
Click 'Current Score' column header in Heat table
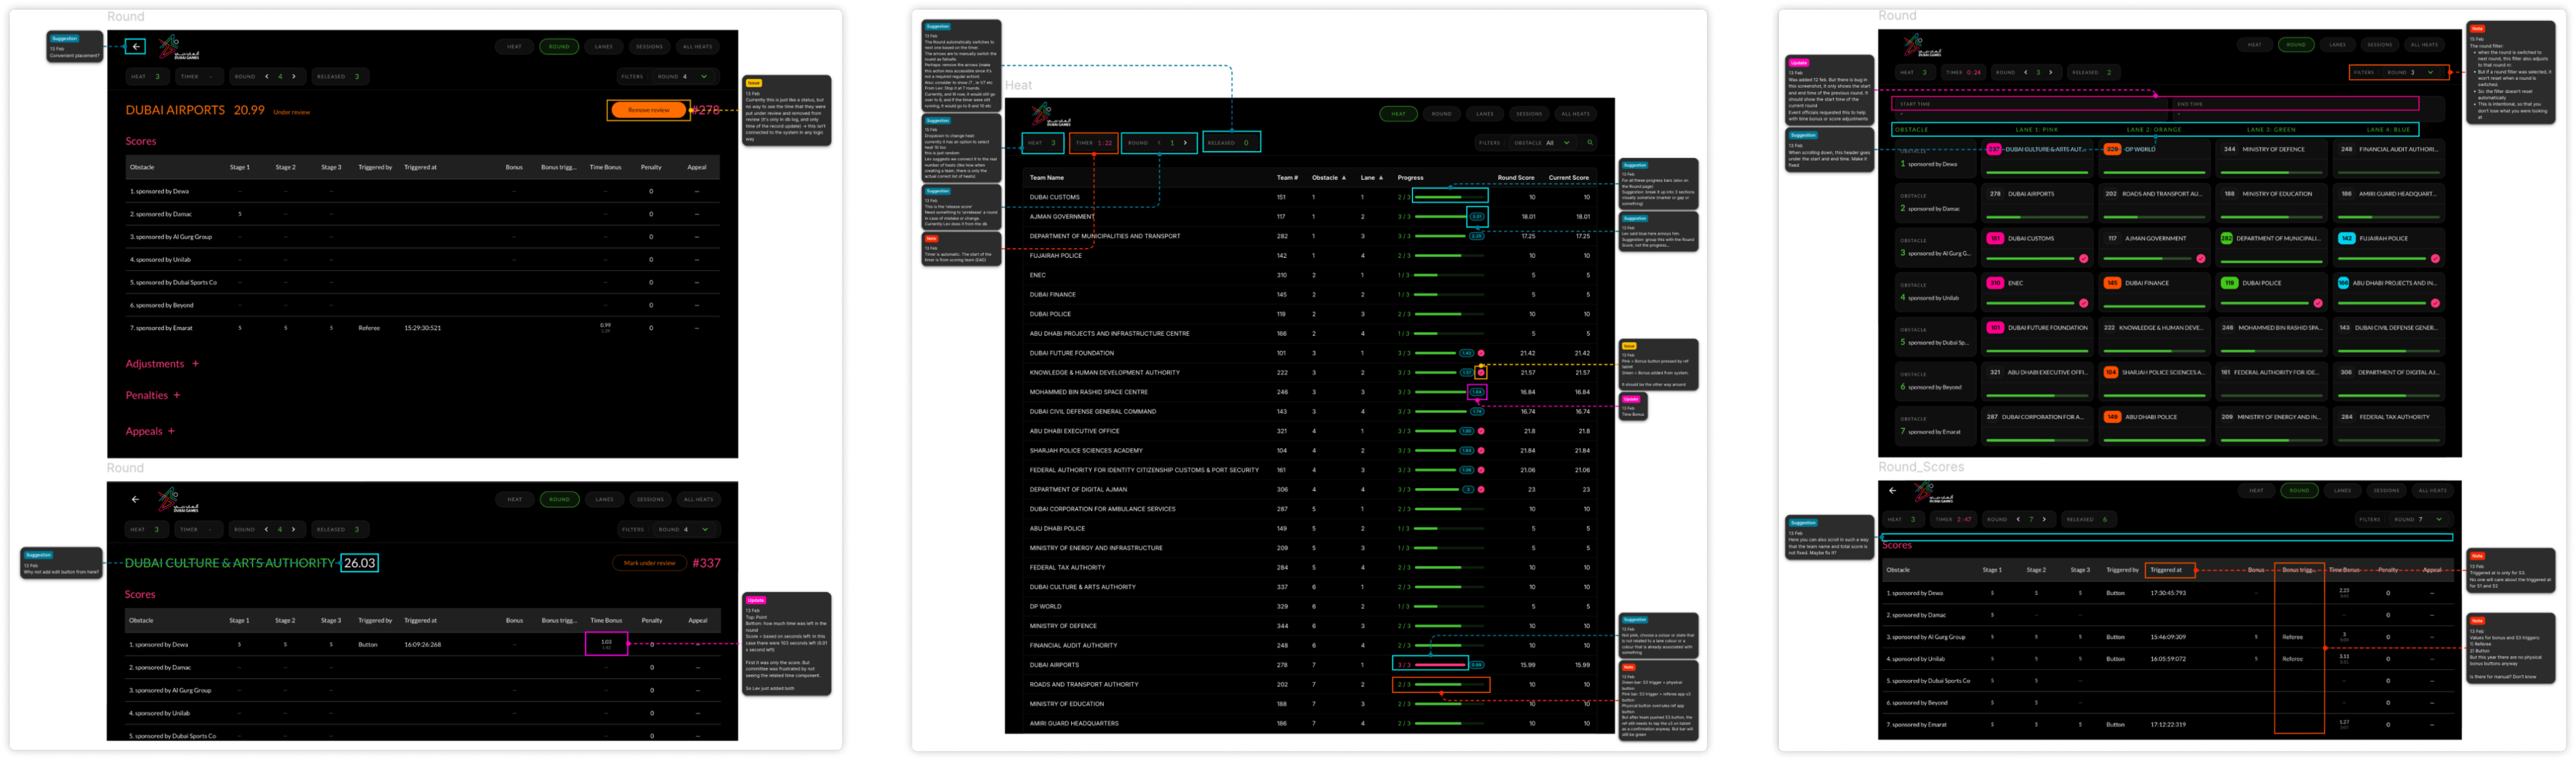pos(1568,177)
